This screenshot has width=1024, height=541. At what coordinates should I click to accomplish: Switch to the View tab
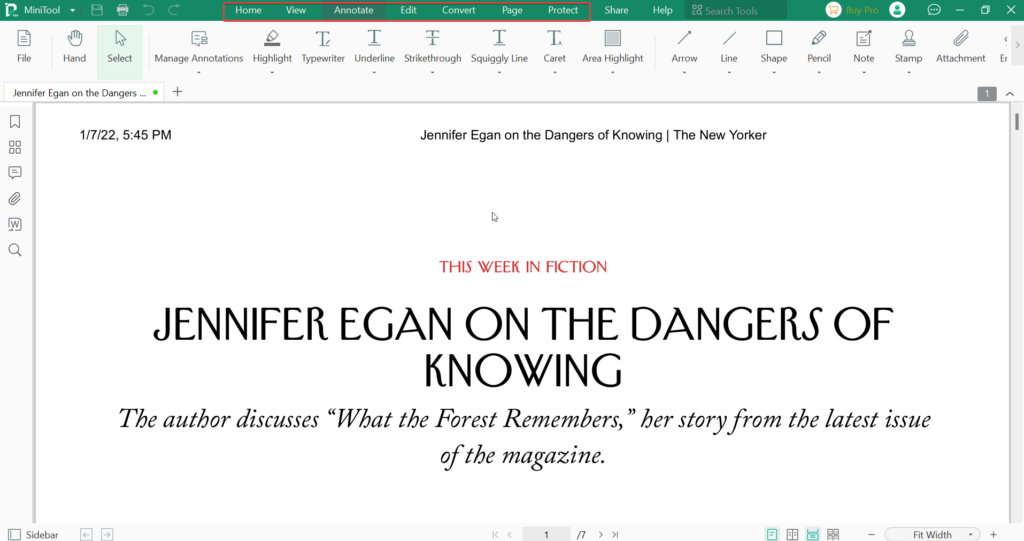pyautogui.click(x=296, y=10)
